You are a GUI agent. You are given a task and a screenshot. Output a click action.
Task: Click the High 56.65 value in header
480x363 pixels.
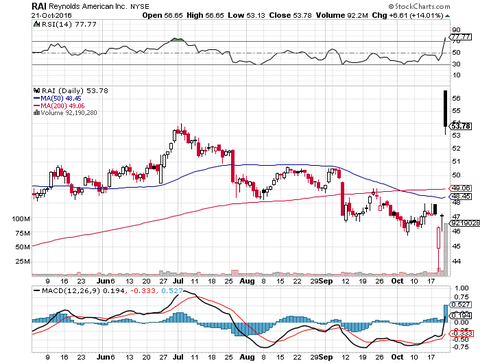[x=205, y=16]
